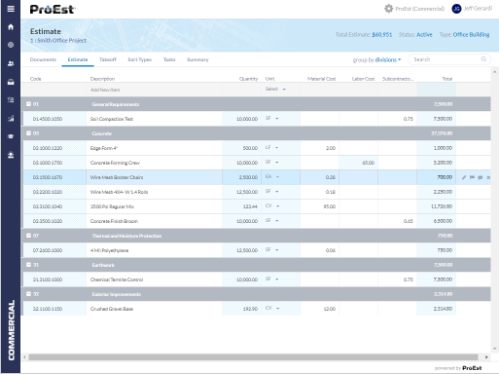Click the horizontal scrollbar at bottom
Image resolution: width=499 pixels, height=374 pixels.
click(x=253, y=357)
